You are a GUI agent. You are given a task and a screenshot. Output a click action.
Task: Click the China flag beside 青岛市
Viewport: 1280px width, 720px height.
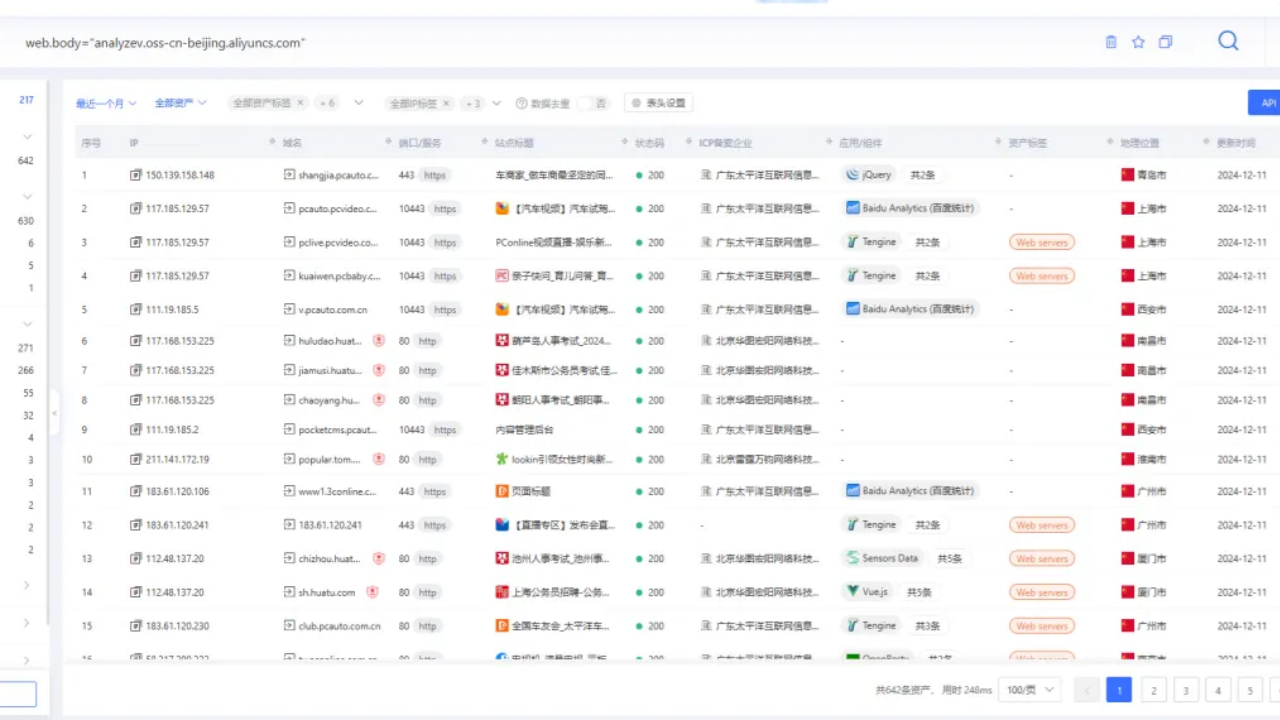point(1128,175)
